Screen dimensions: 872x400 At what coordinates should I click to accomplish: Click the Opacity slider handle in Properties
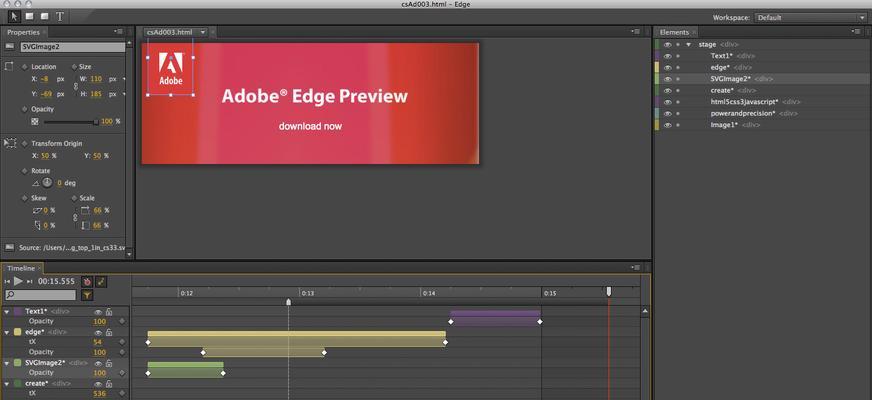tap(96, 121)
